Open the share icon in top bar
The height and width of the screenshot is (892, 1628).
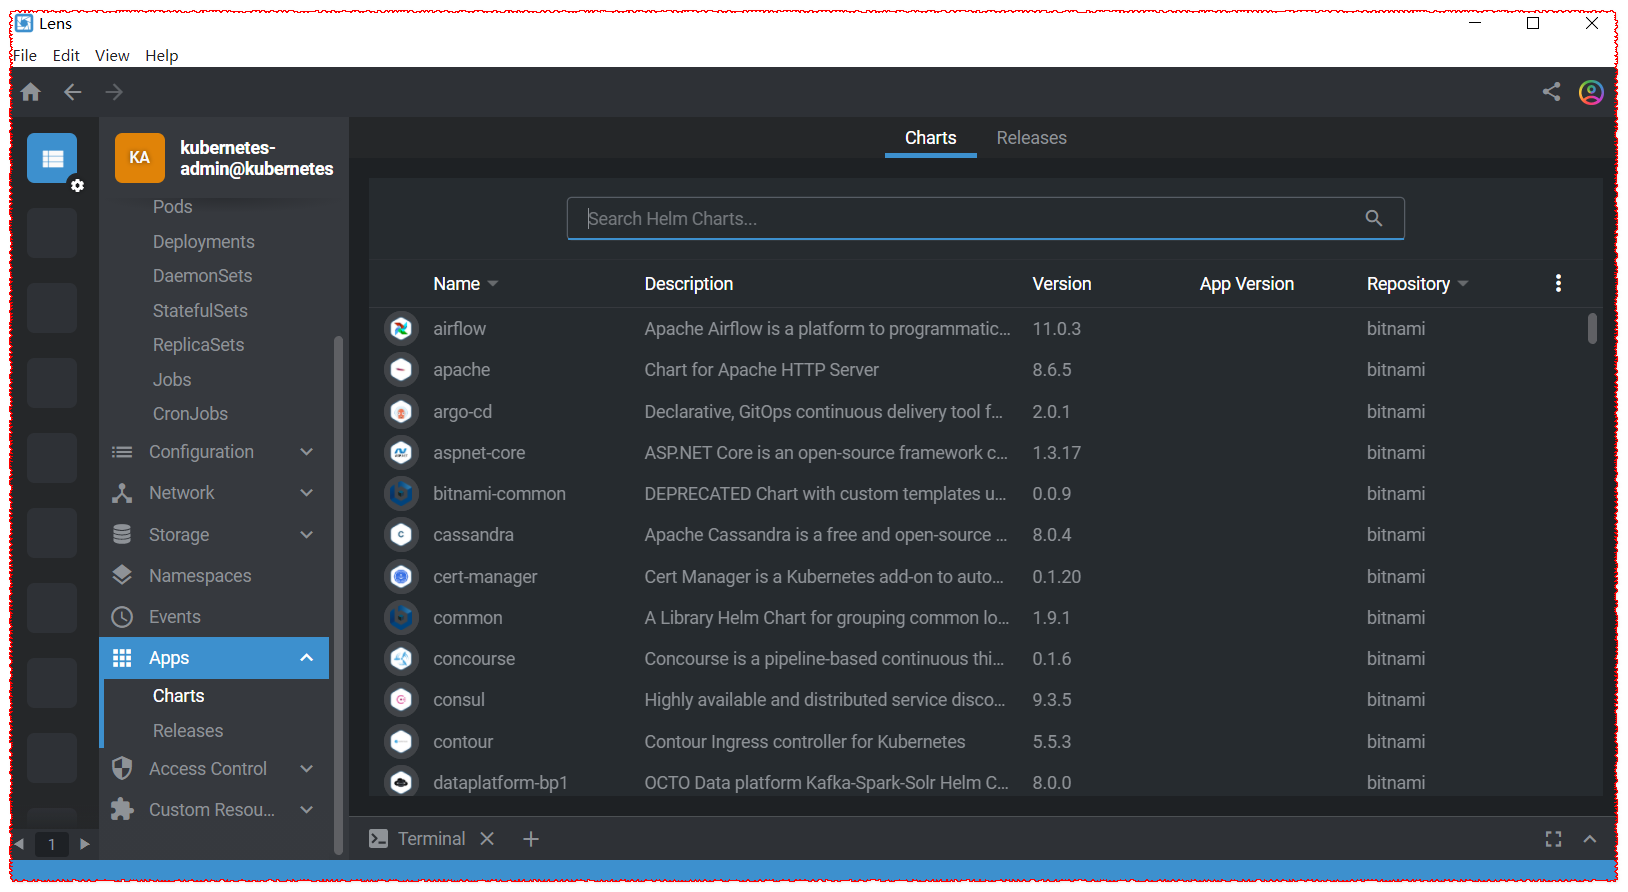[x=1551, y=92]
